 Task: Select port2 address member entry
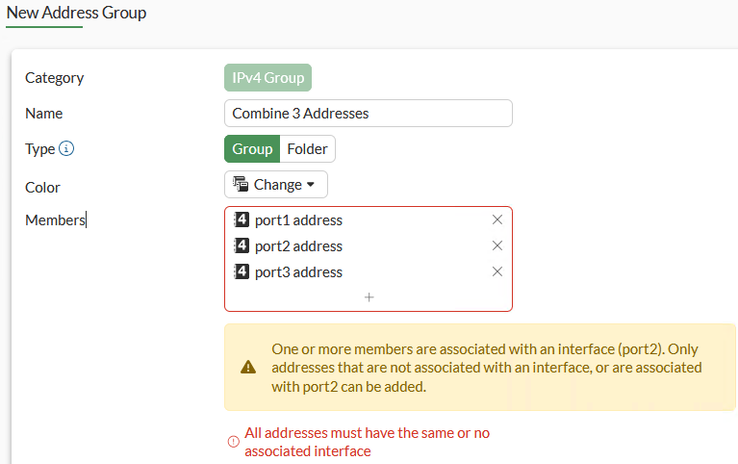coord(298,246)
